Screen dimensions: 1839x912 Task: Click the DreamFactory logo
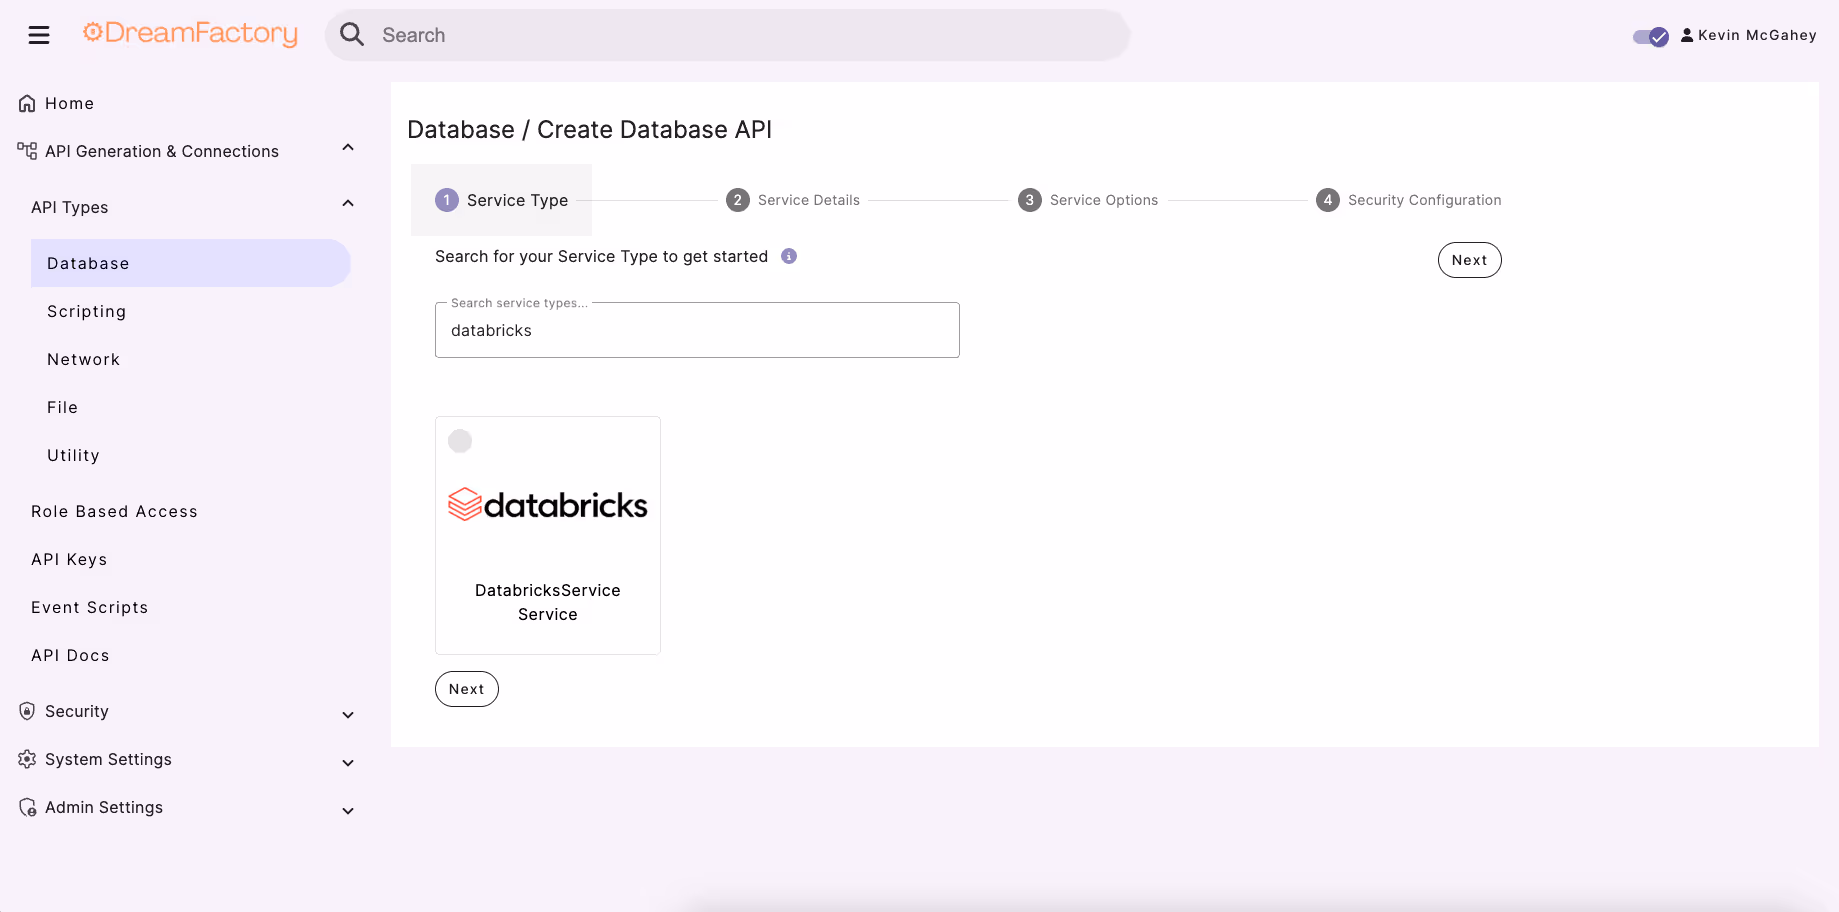[190, 34]
